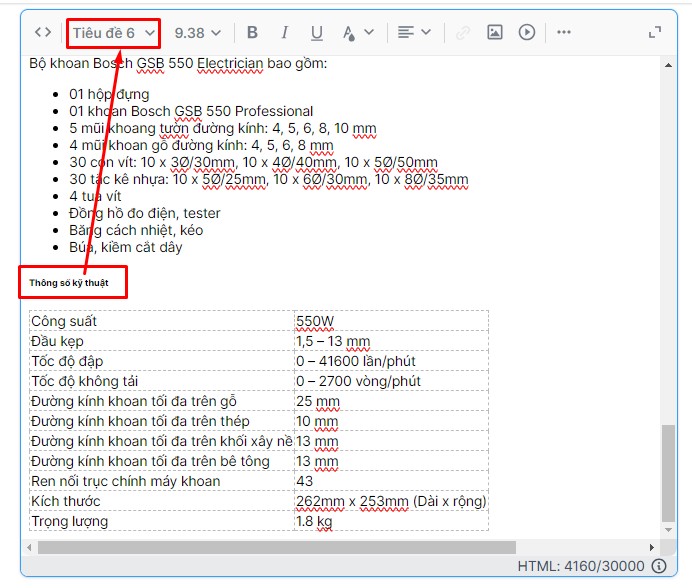Click the bullet '01 hộp đựng'
Screen dimensions: 692x588
pos(109,94)
